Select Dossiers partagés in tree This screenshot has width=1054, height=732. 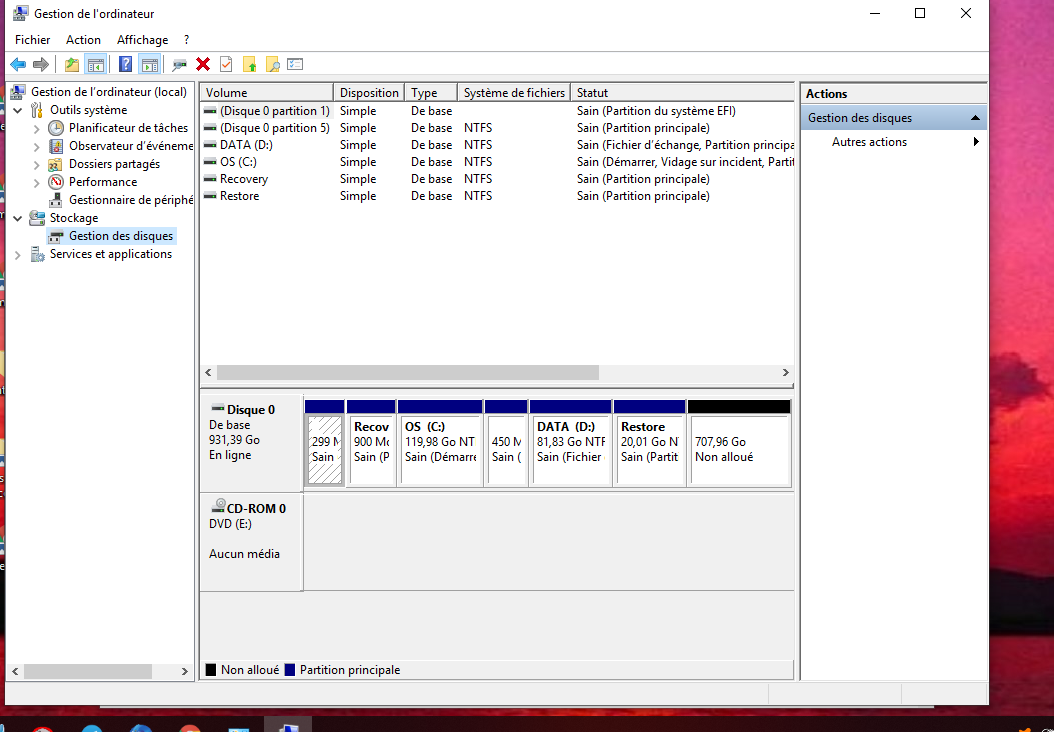click(x=114, y=164)
